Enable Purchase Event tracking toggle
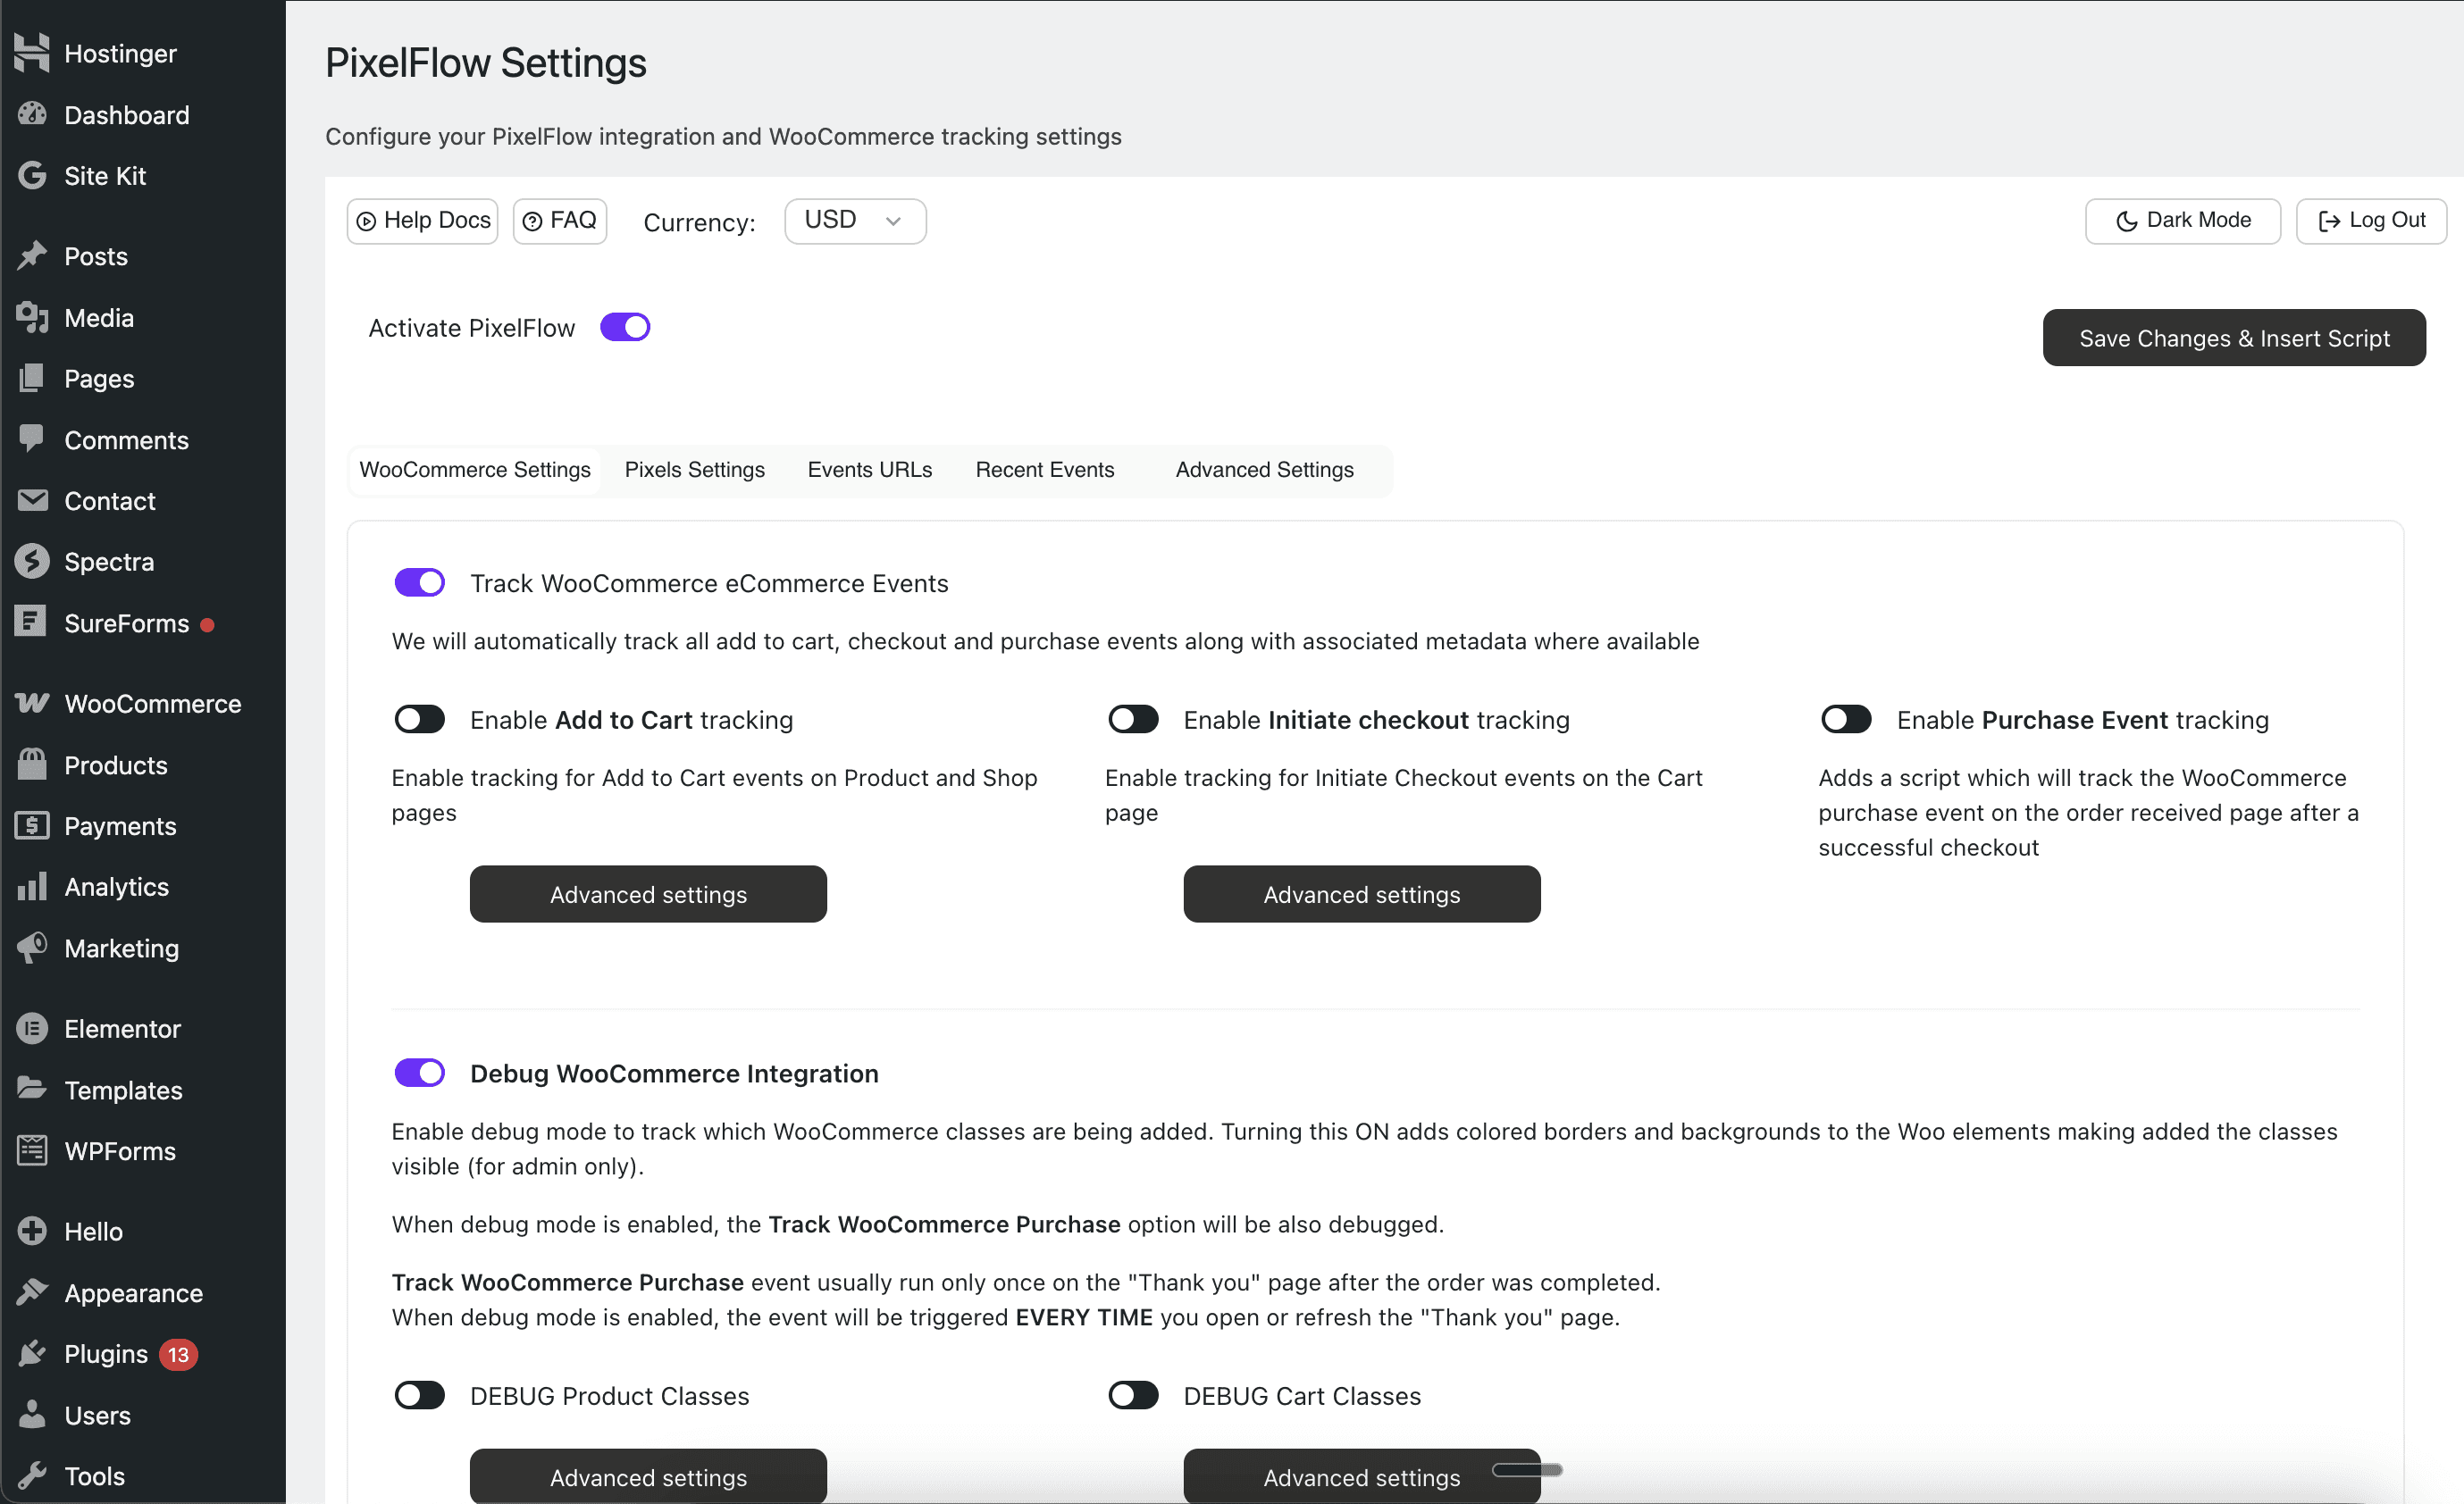 click(1846, 720)
